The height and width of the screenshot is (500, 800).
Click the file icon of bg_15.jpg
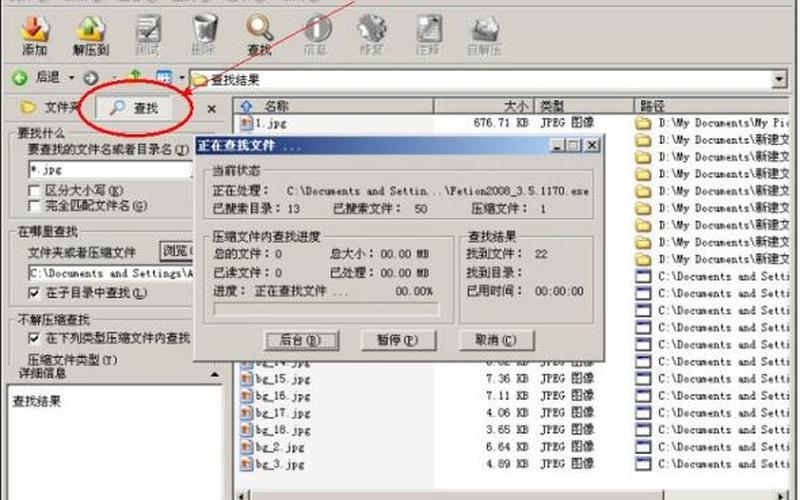[246, 379]
